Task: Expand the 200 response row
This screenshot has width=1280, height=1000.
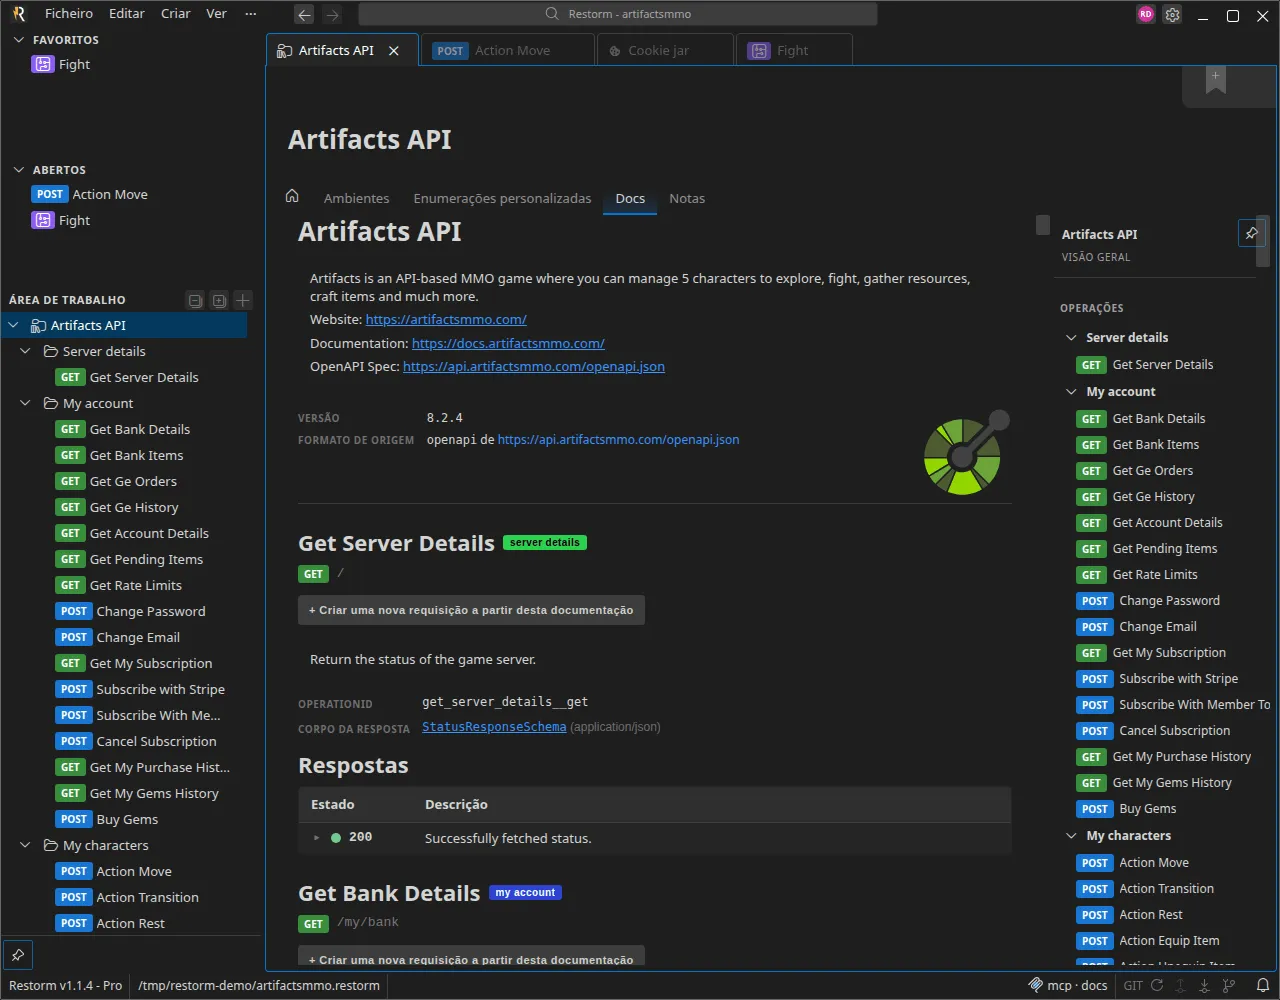Action: click(x=317, y=837)
